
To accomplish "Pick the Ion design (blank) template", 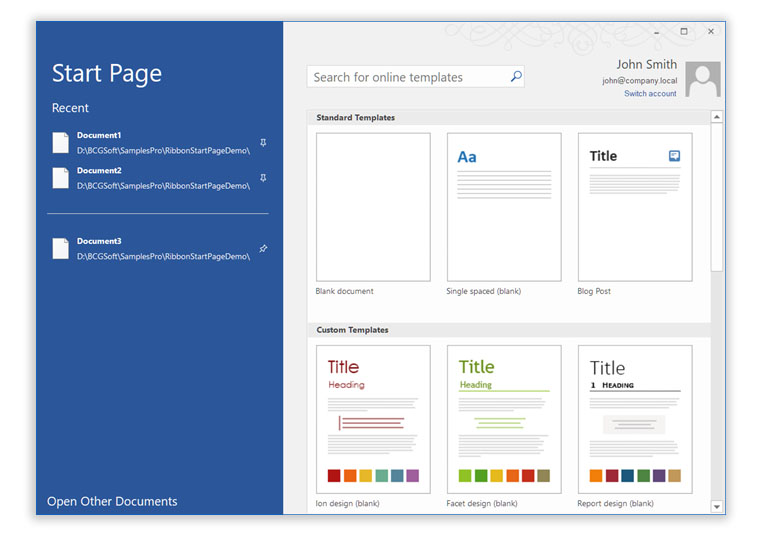I will point(373,419).
